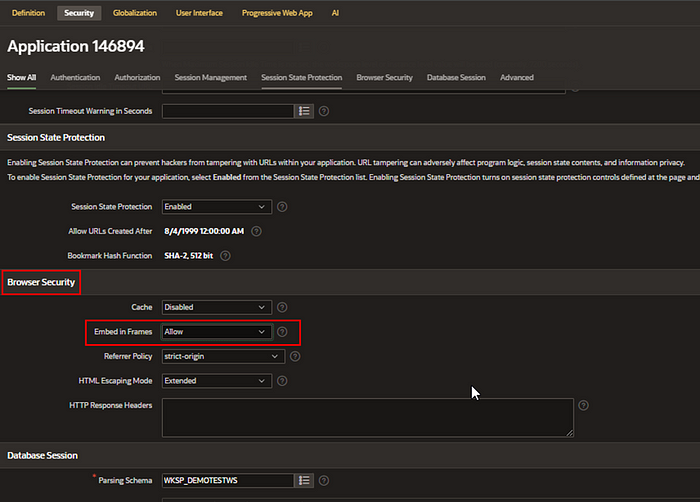Click the 8/4/1999 12:00:00 AM value
Viewport: 700px width, 502px height.
pos(204,231)
